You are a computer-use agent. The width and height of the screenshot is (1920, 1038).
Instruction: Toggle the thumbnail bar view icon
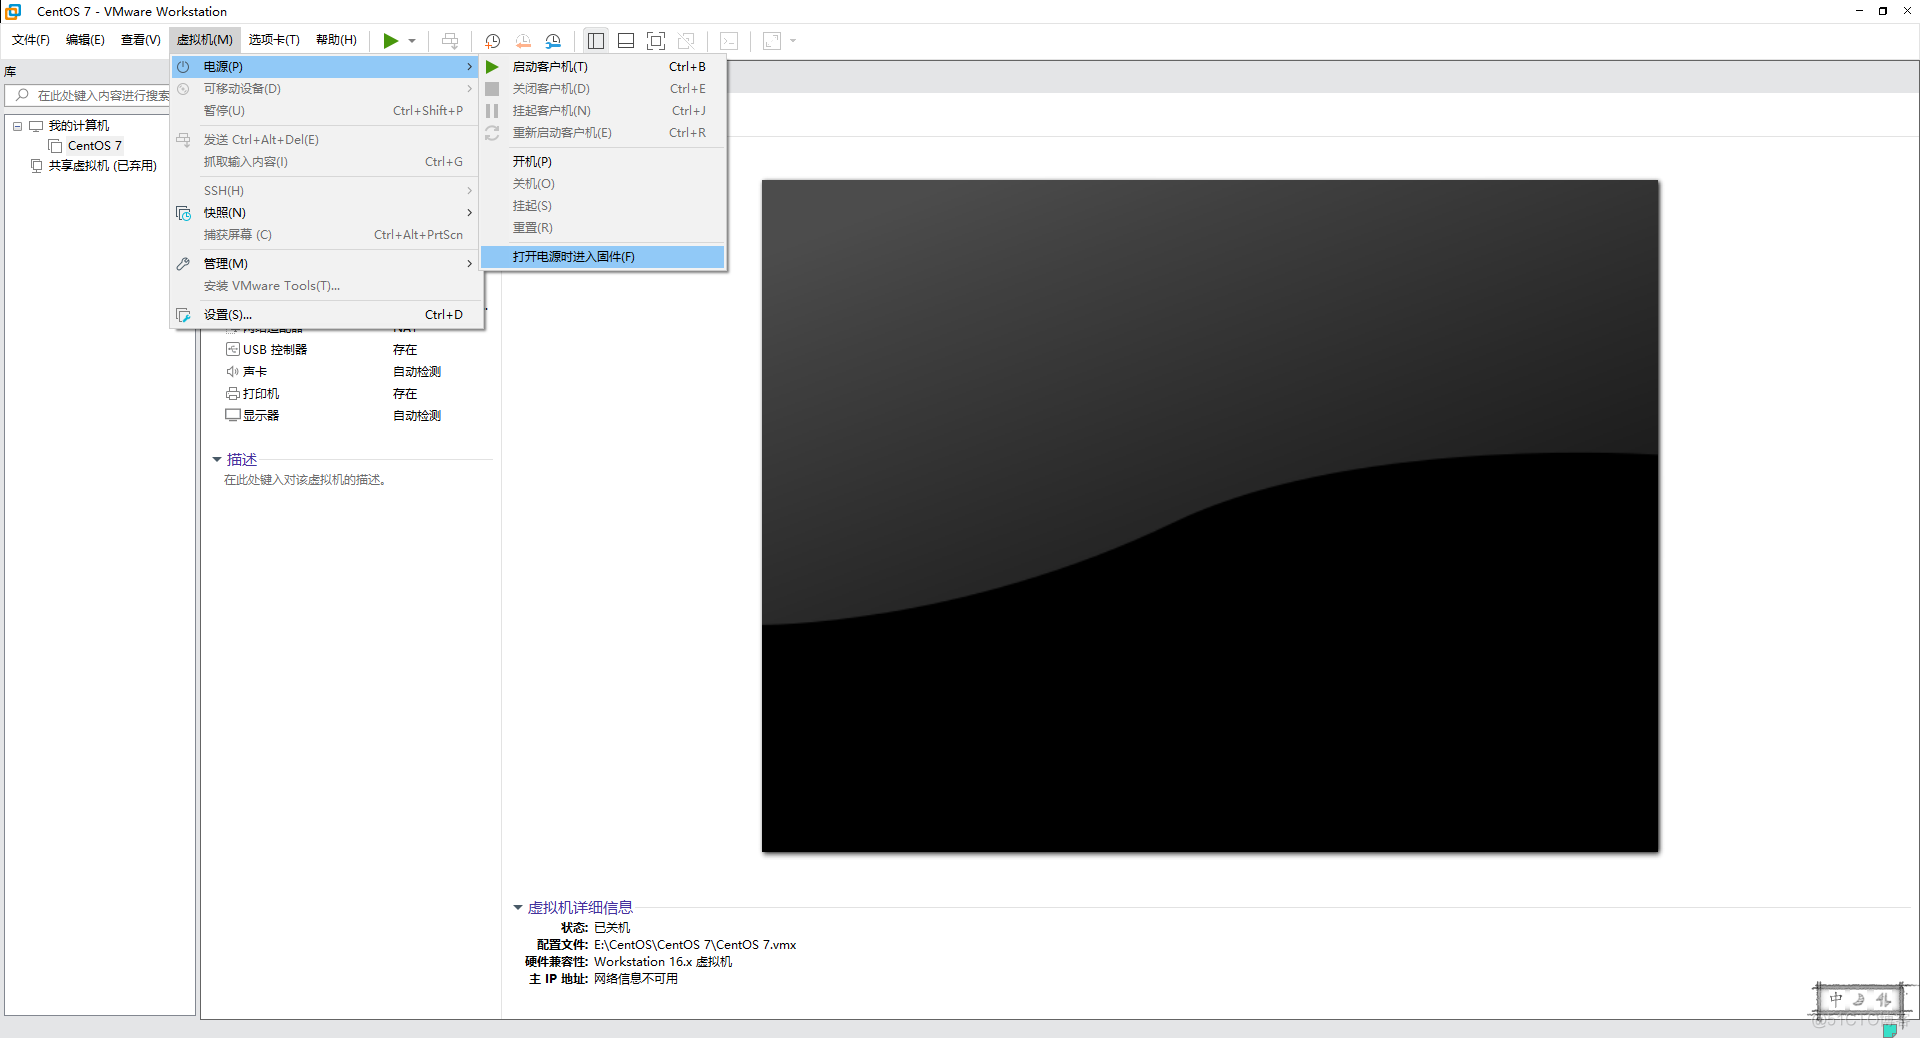click(x=626, y=41)
